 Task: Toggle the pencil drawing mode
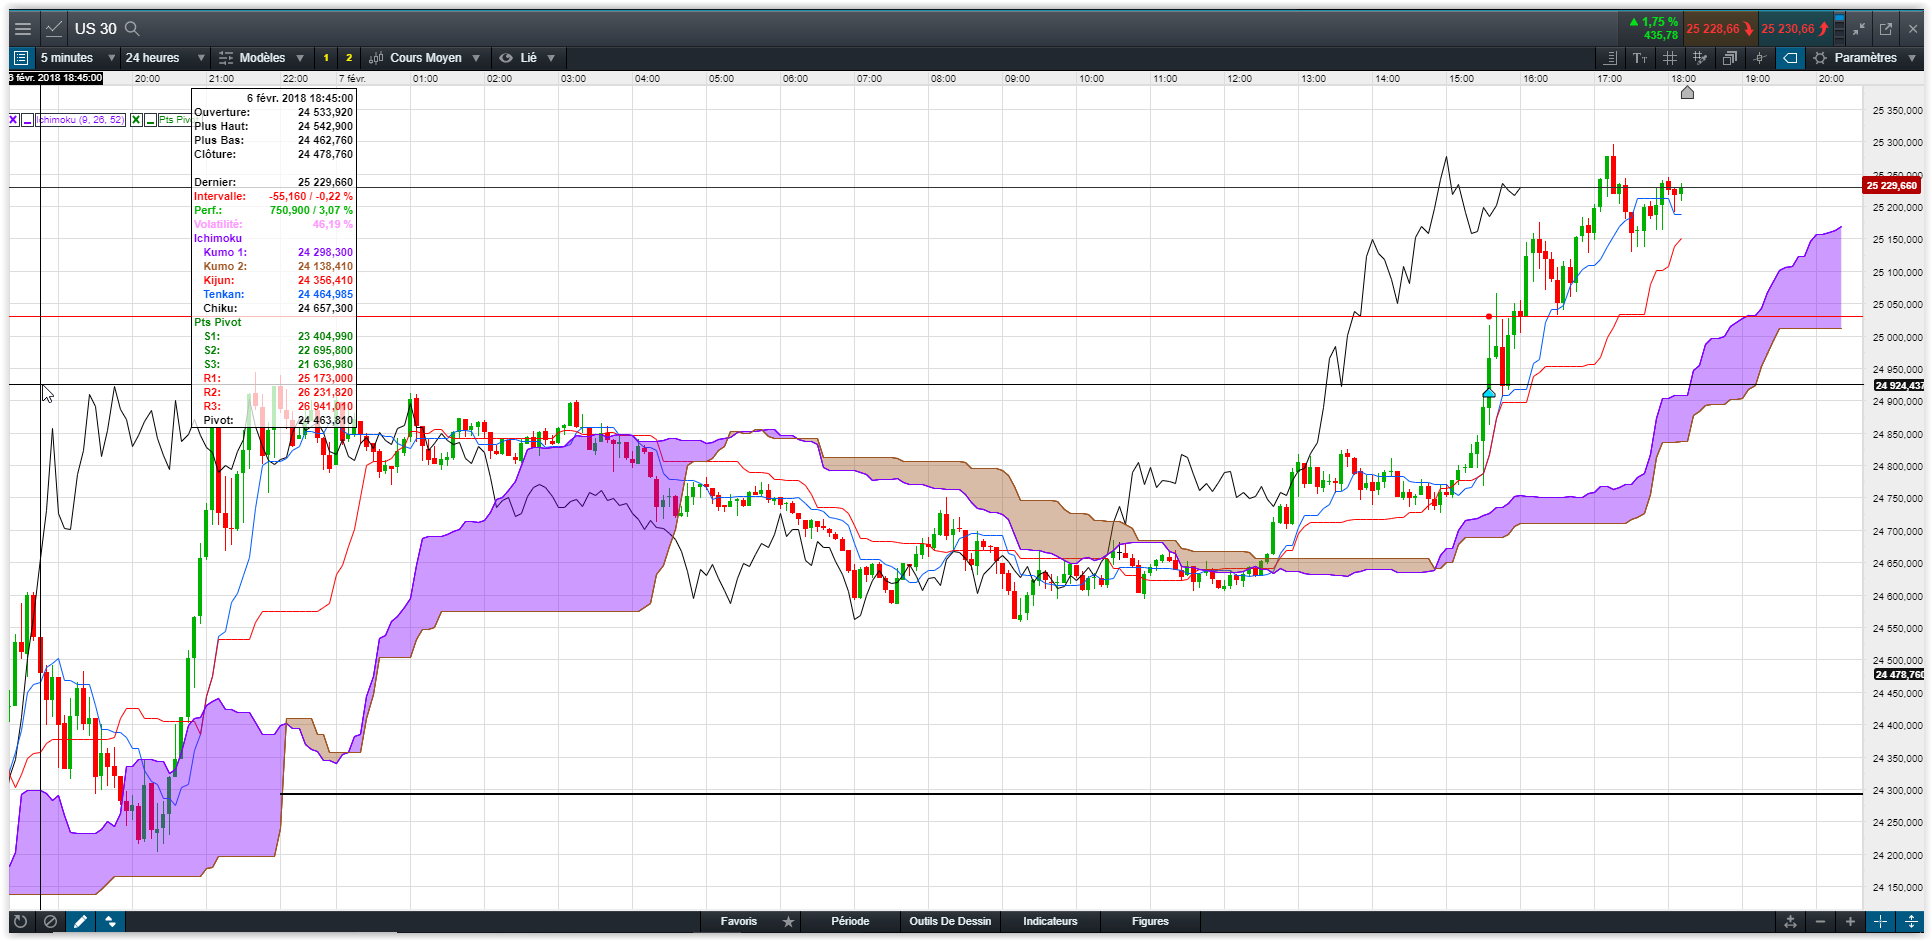pyautogui.click(x=80, y=921)
